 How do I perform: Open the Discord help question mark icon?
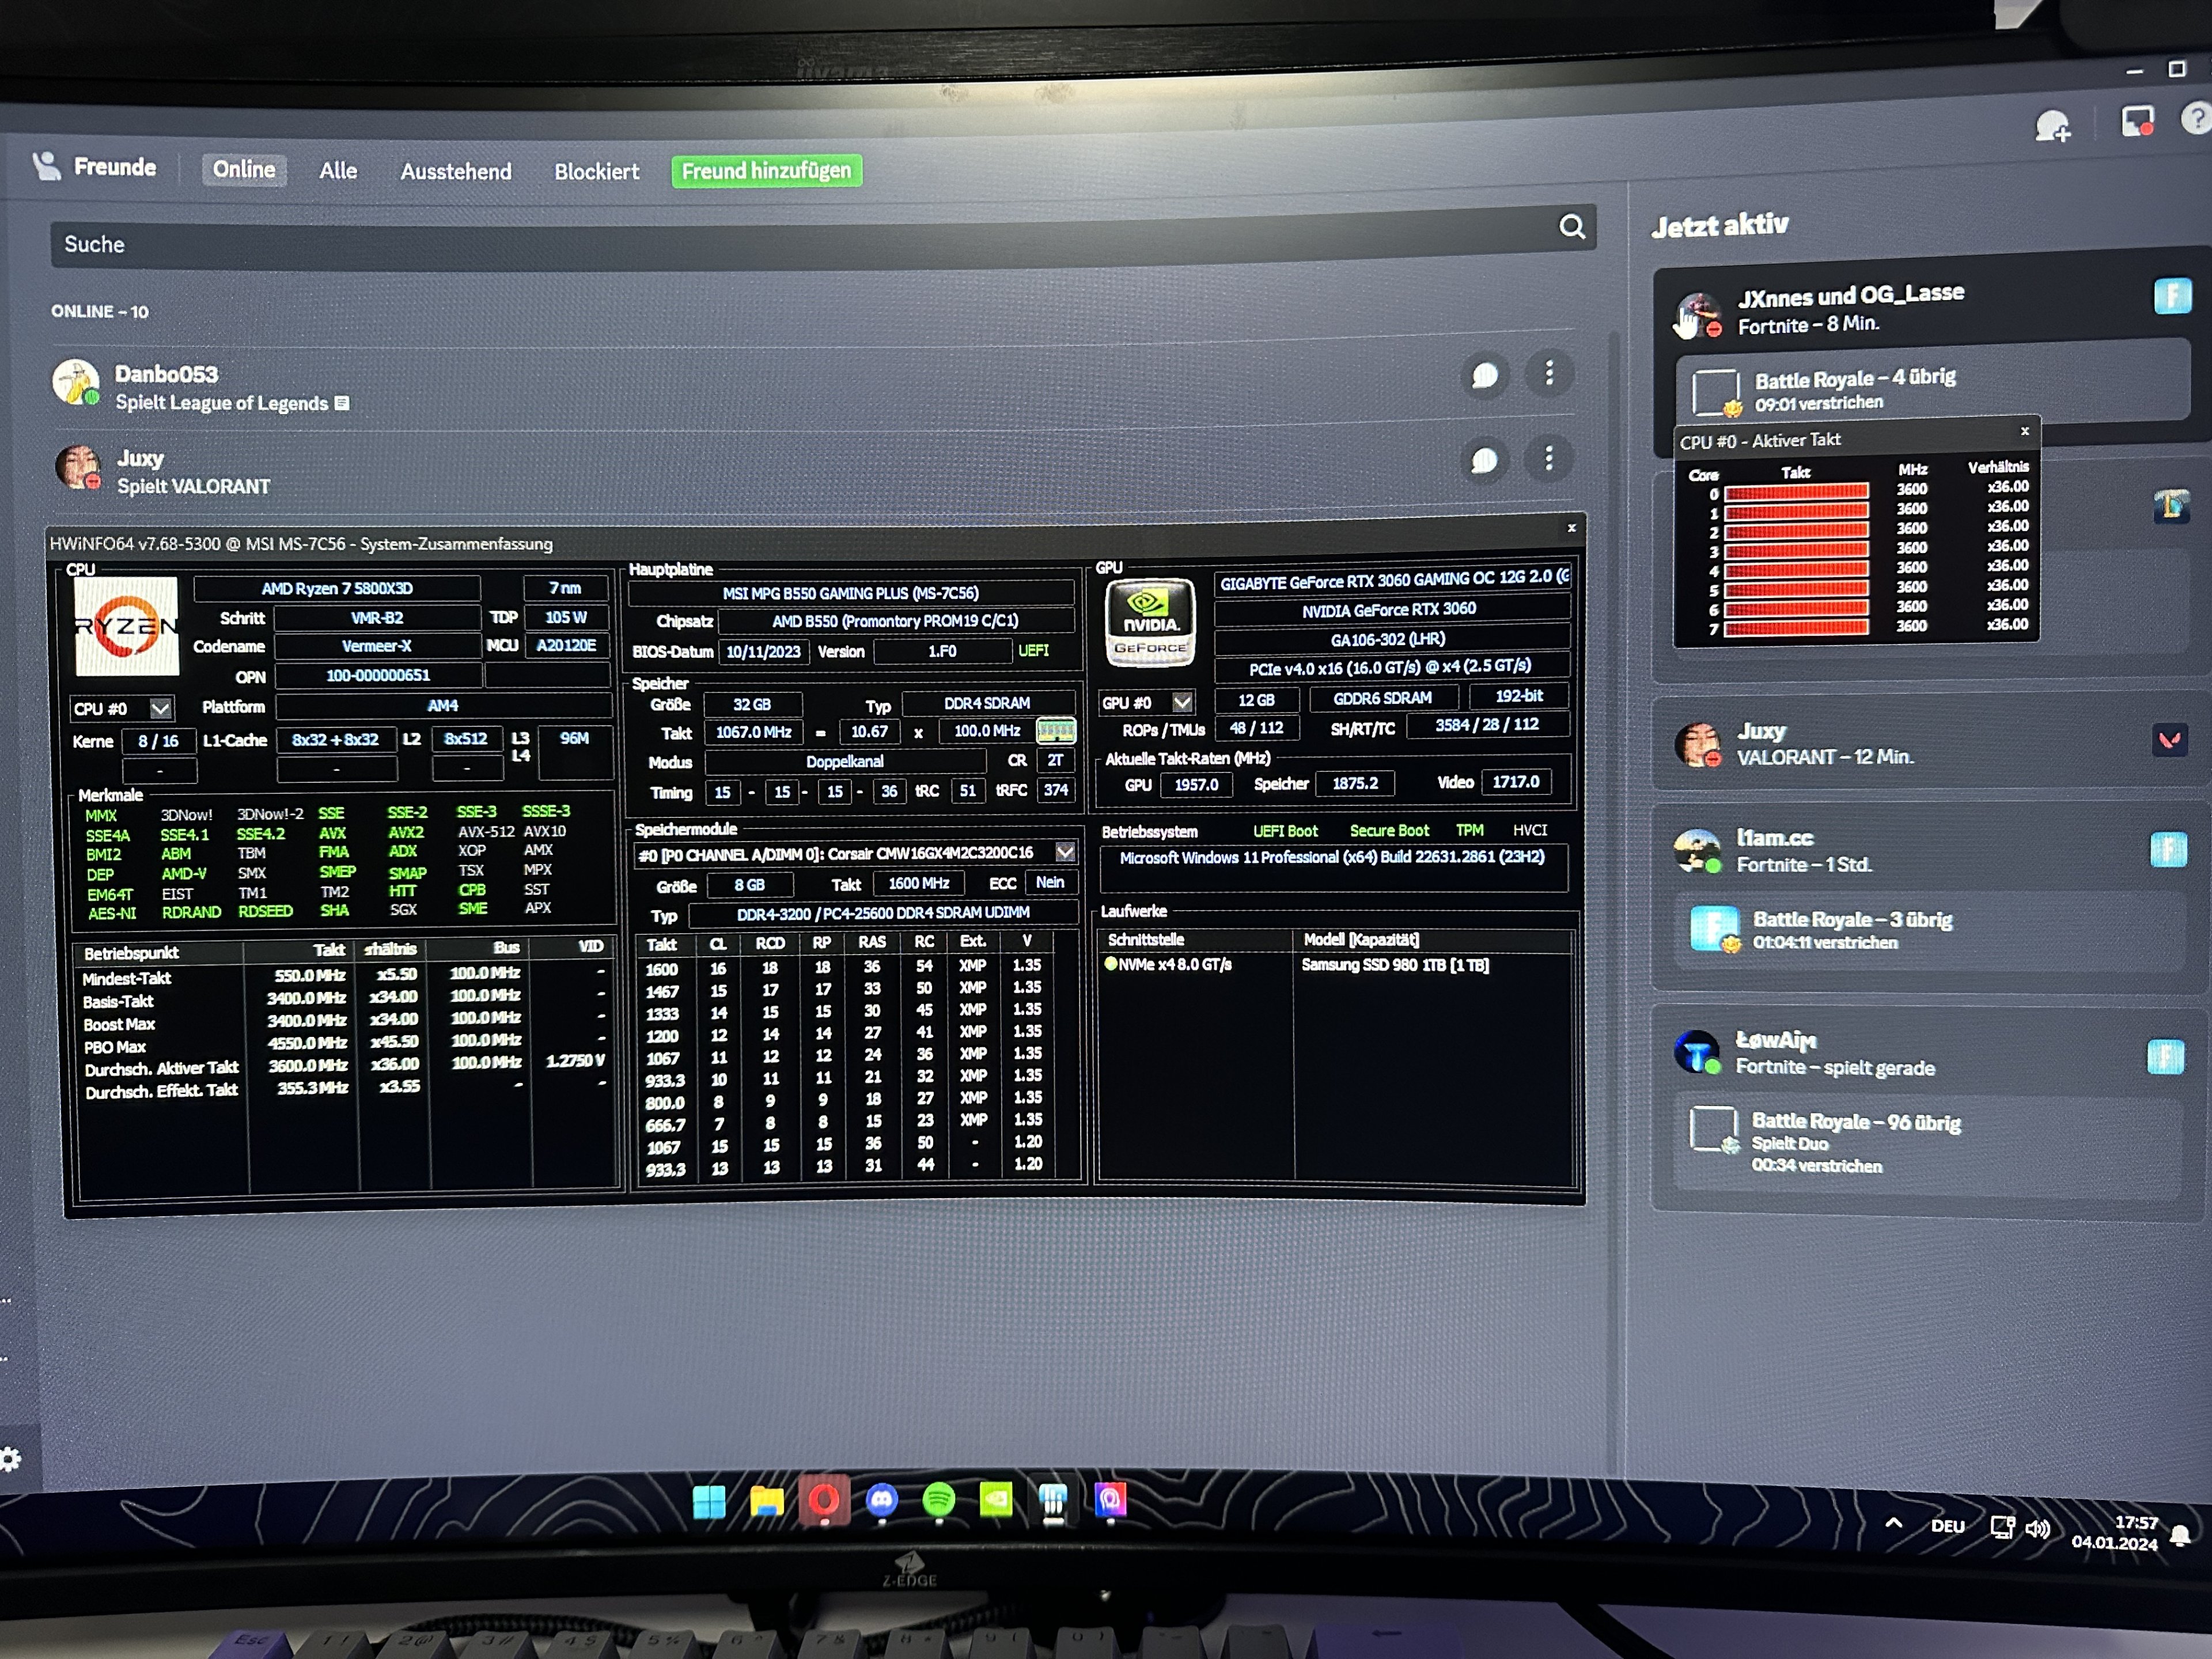tap(2197, 119)
